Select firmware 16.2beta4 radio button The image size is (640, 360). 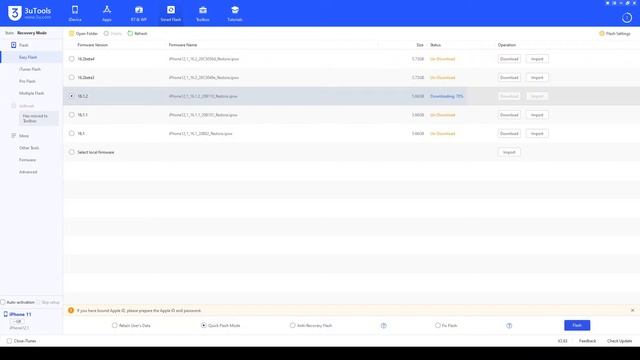coord(71,59)
